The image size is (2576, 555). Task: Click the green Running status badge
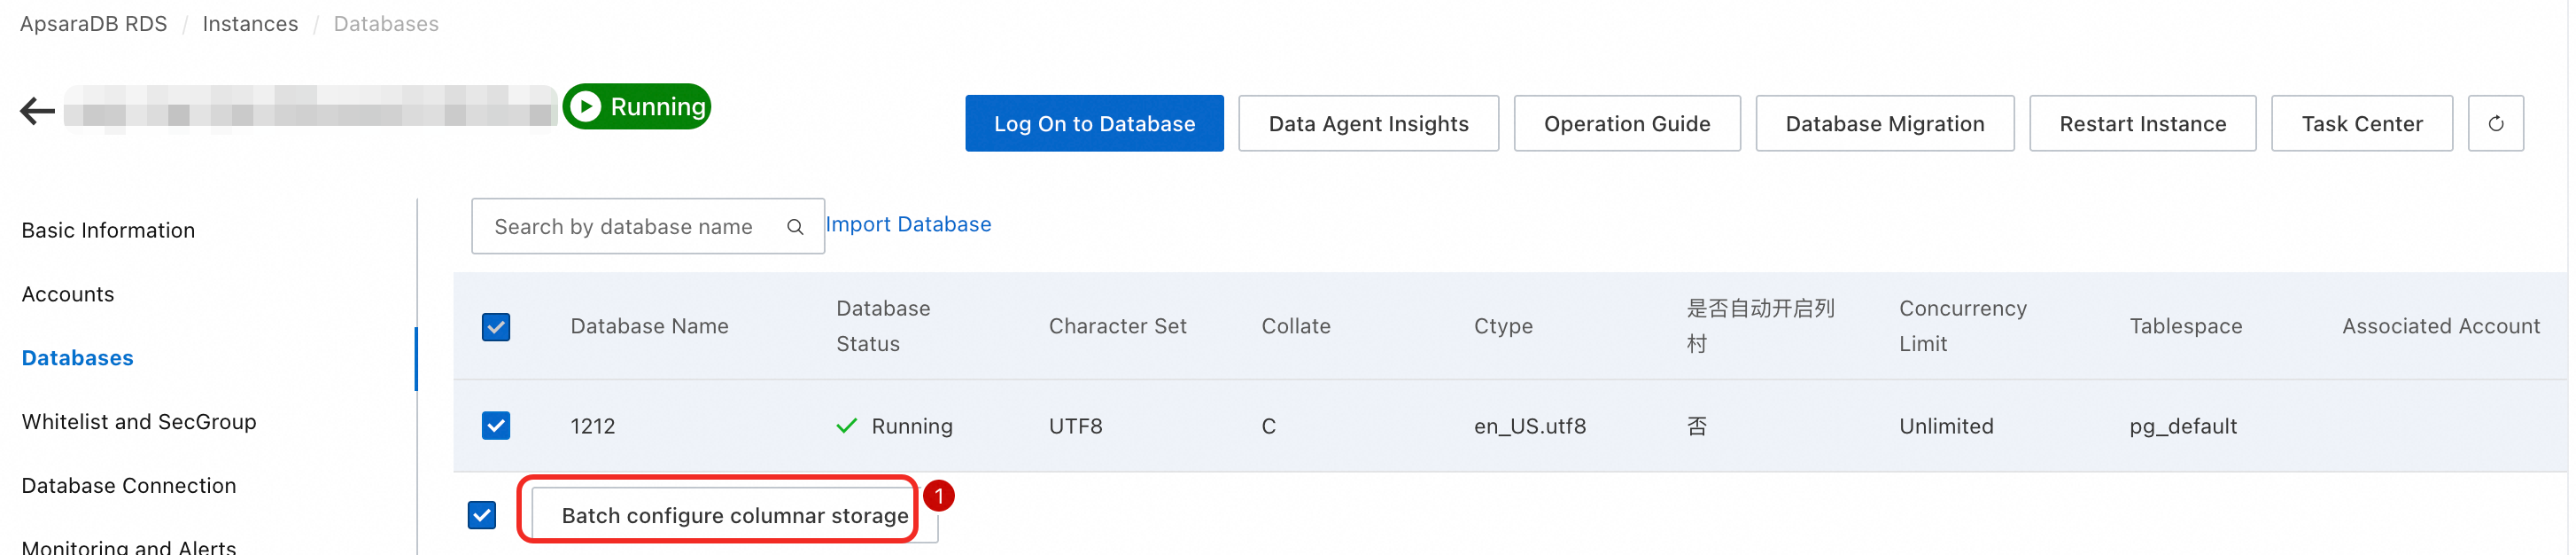(637, 106)
